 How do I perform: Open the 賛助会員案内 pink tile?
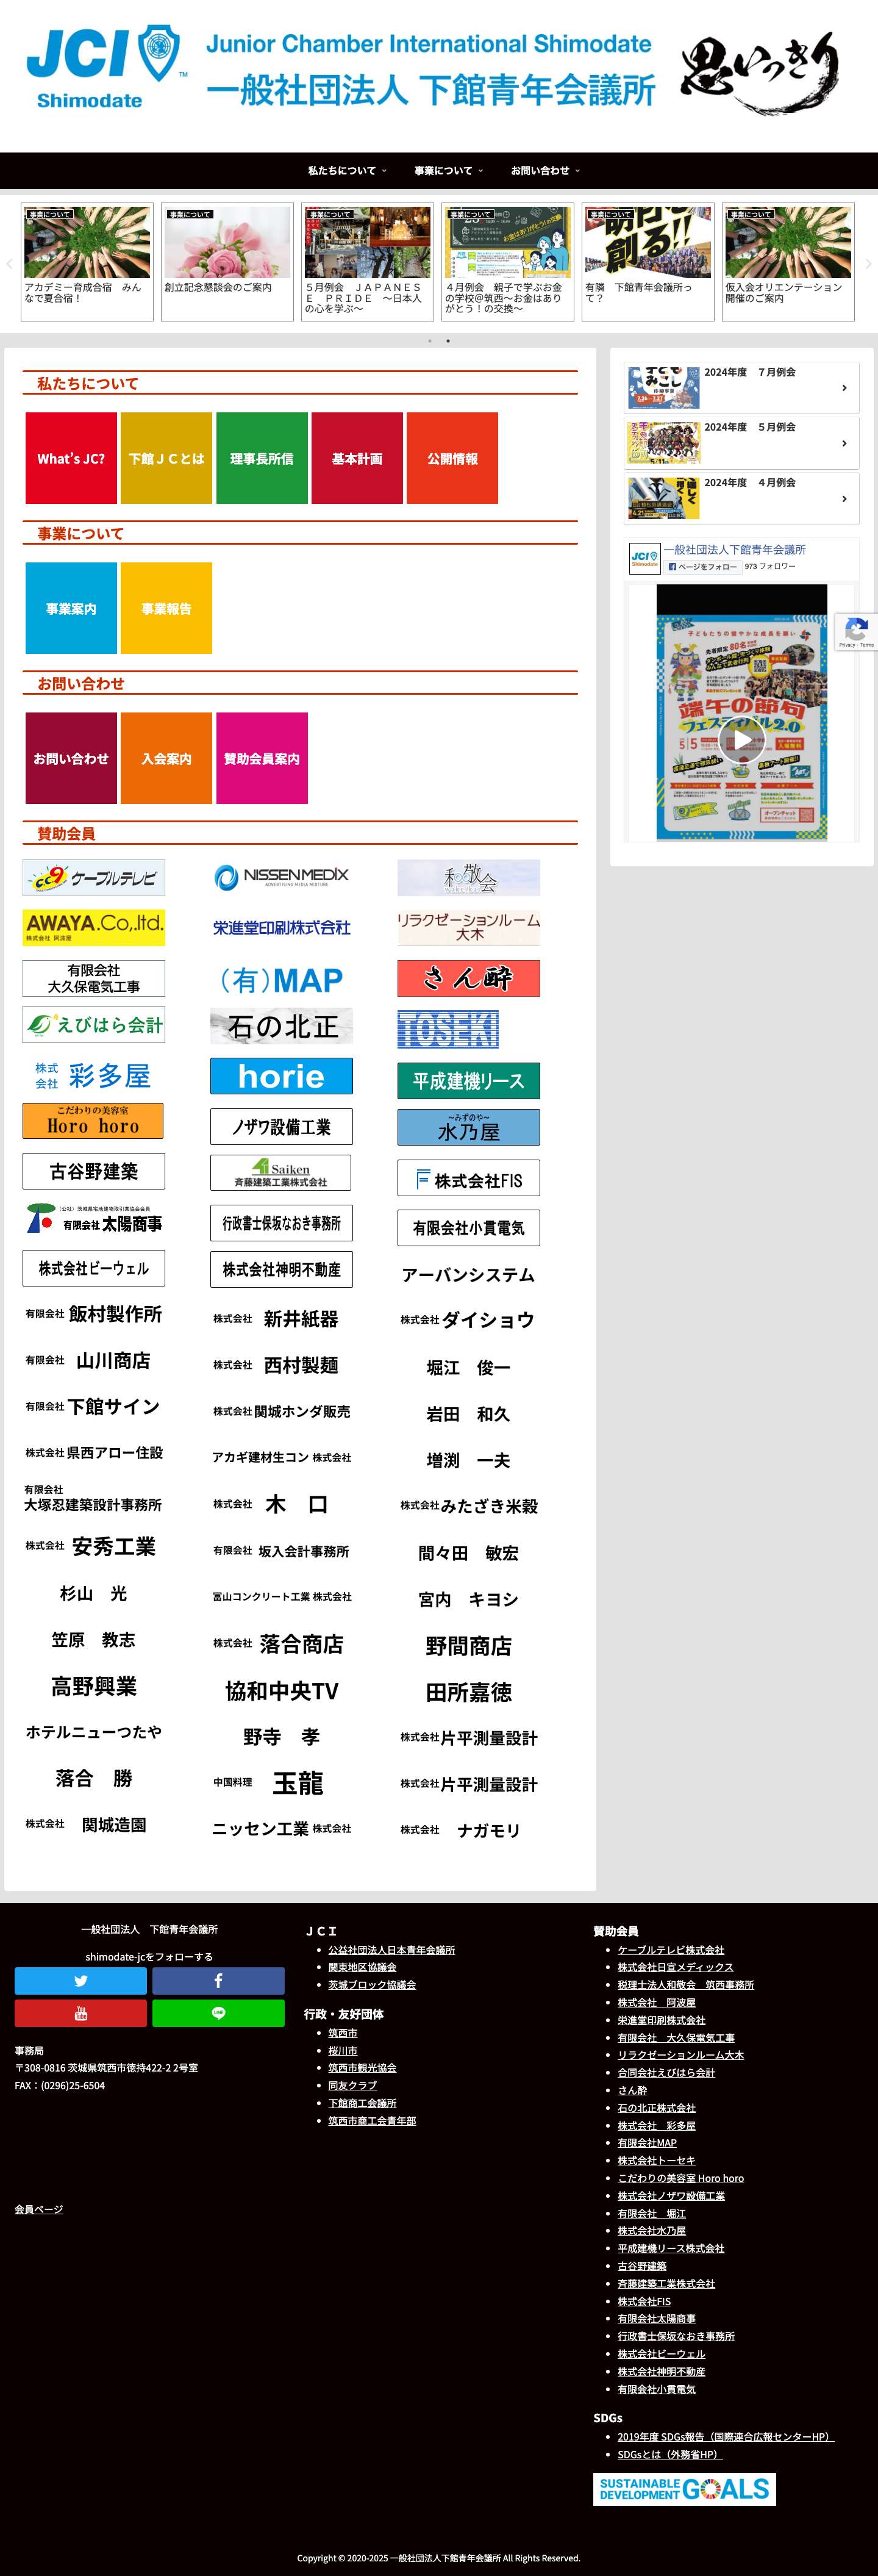pos(262,758)
